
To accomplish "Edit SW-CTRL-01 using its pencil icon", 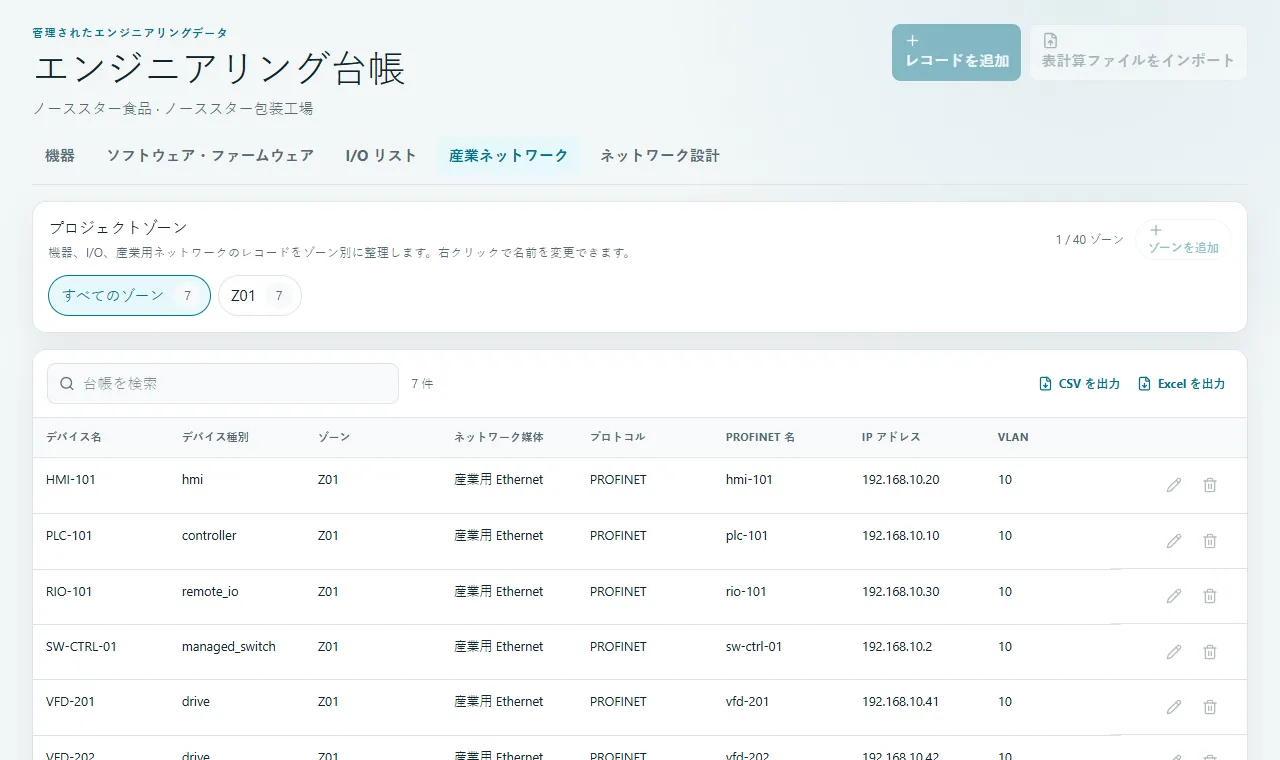I will (x=1174, y=652).
